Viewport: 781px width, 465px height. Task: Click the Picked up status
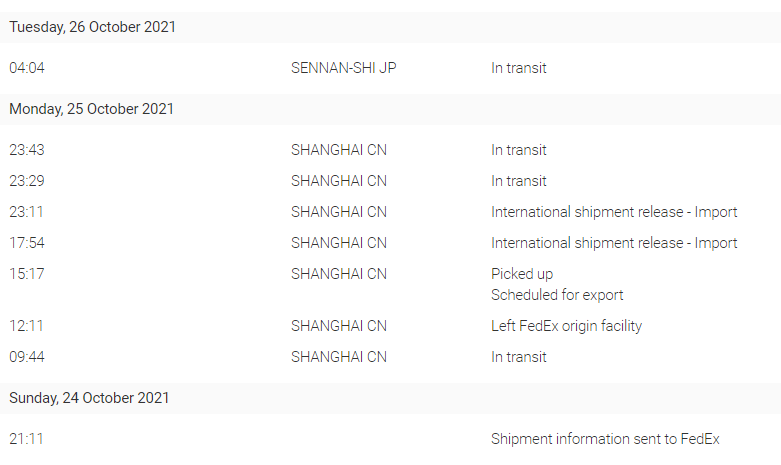[x=522, y=274]
